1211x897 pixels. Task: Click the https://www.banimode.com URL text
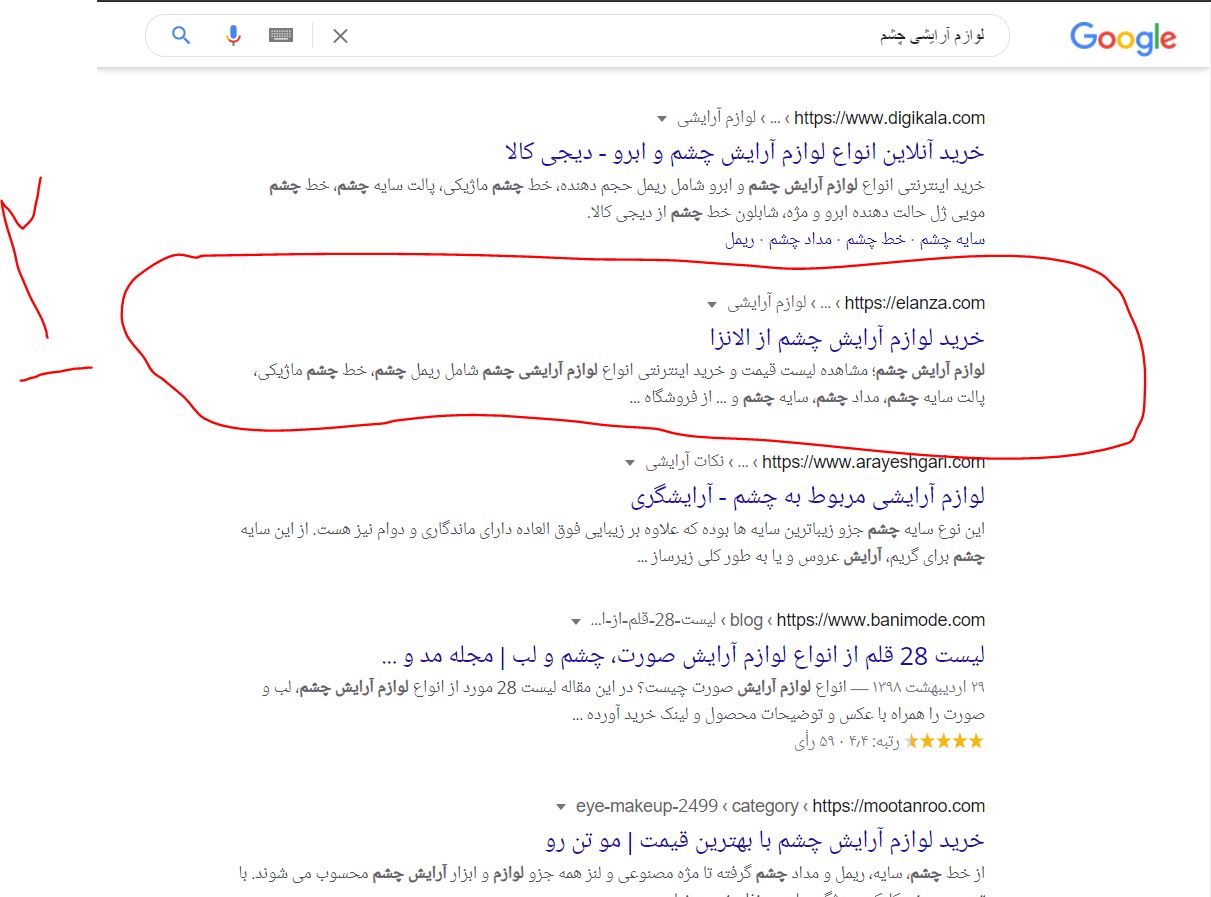click(881, 620)
